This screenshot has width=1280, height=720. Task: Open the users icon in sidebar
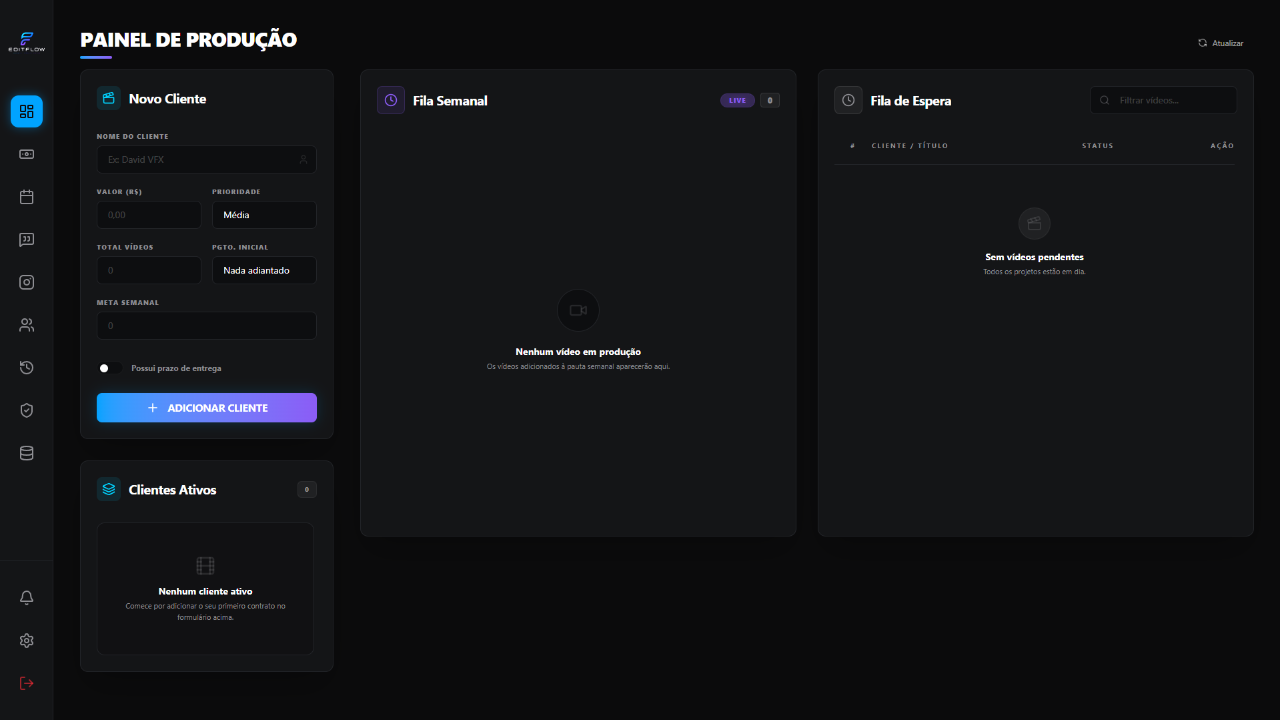click(x=27, y=325)
